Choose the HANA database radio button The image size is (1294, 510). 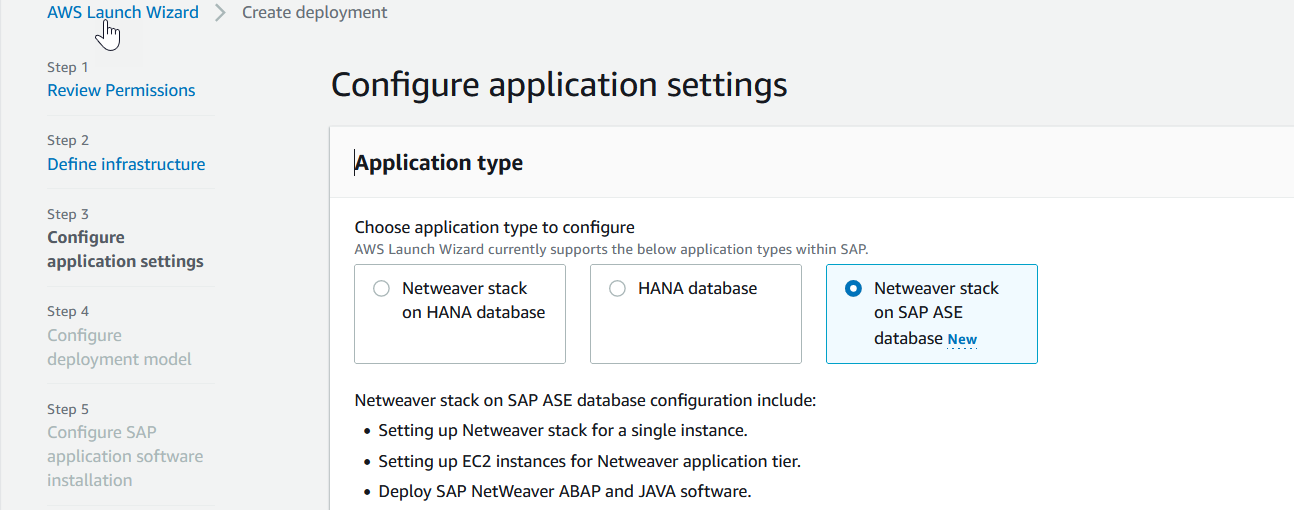pyautogui.click(x=617, y=289)
